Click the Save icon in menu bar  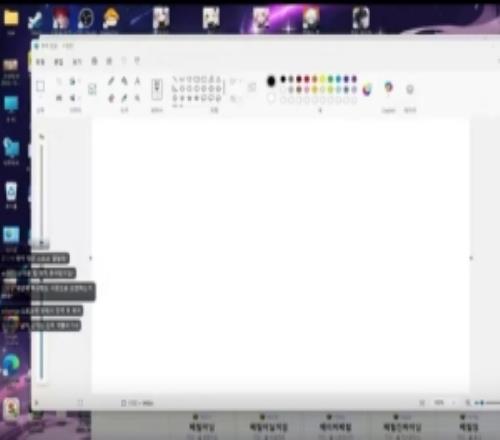[x=94, y=61]
